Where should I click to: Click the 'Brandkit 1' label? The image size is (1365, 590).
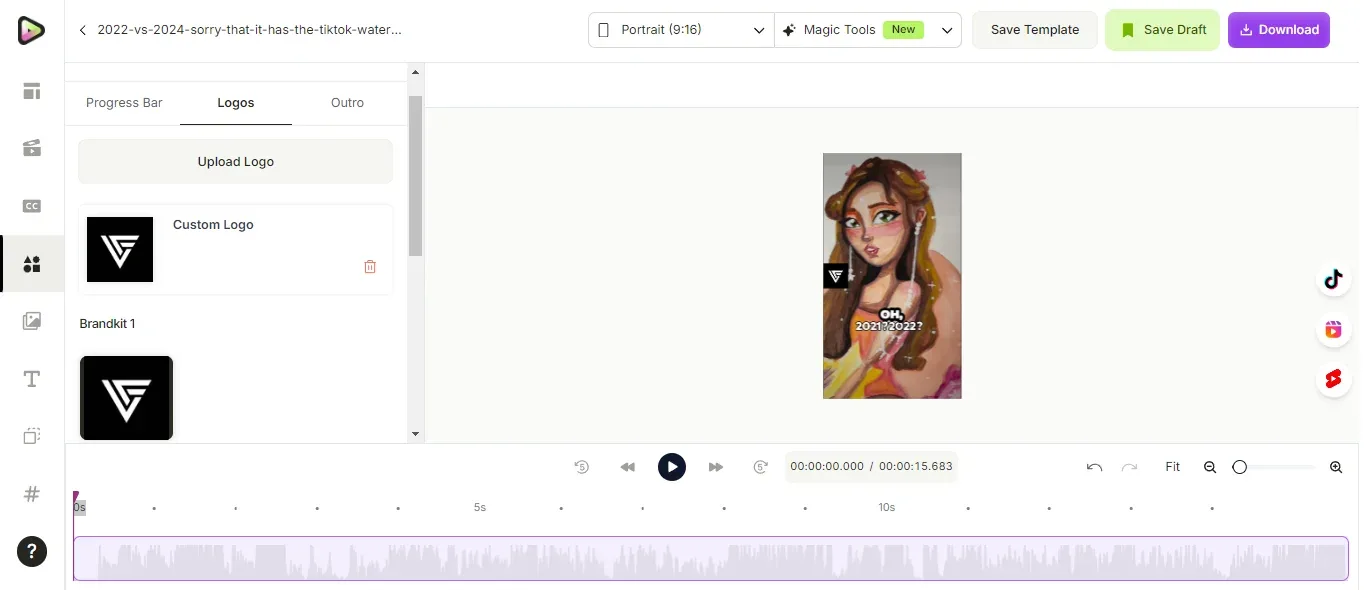107,324
